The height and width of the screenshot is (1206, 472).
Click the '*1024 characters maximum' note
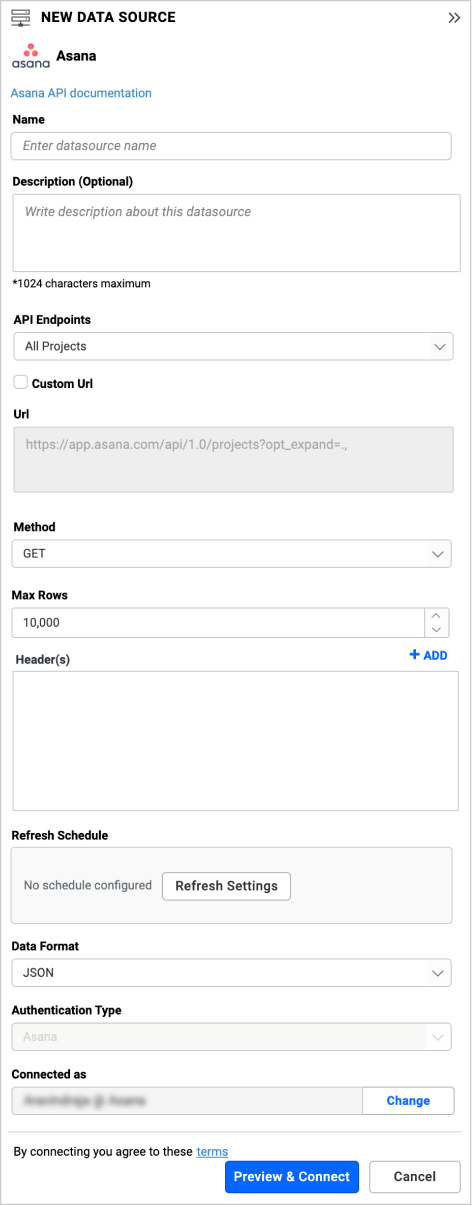pos(81,284)
